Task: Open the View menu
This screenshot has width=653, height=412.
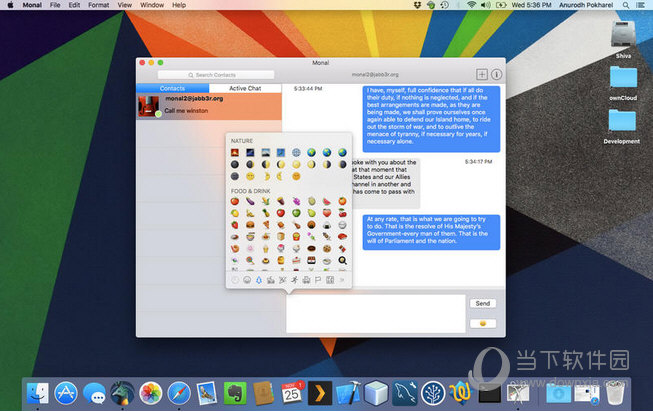Action: coord(125,5)
